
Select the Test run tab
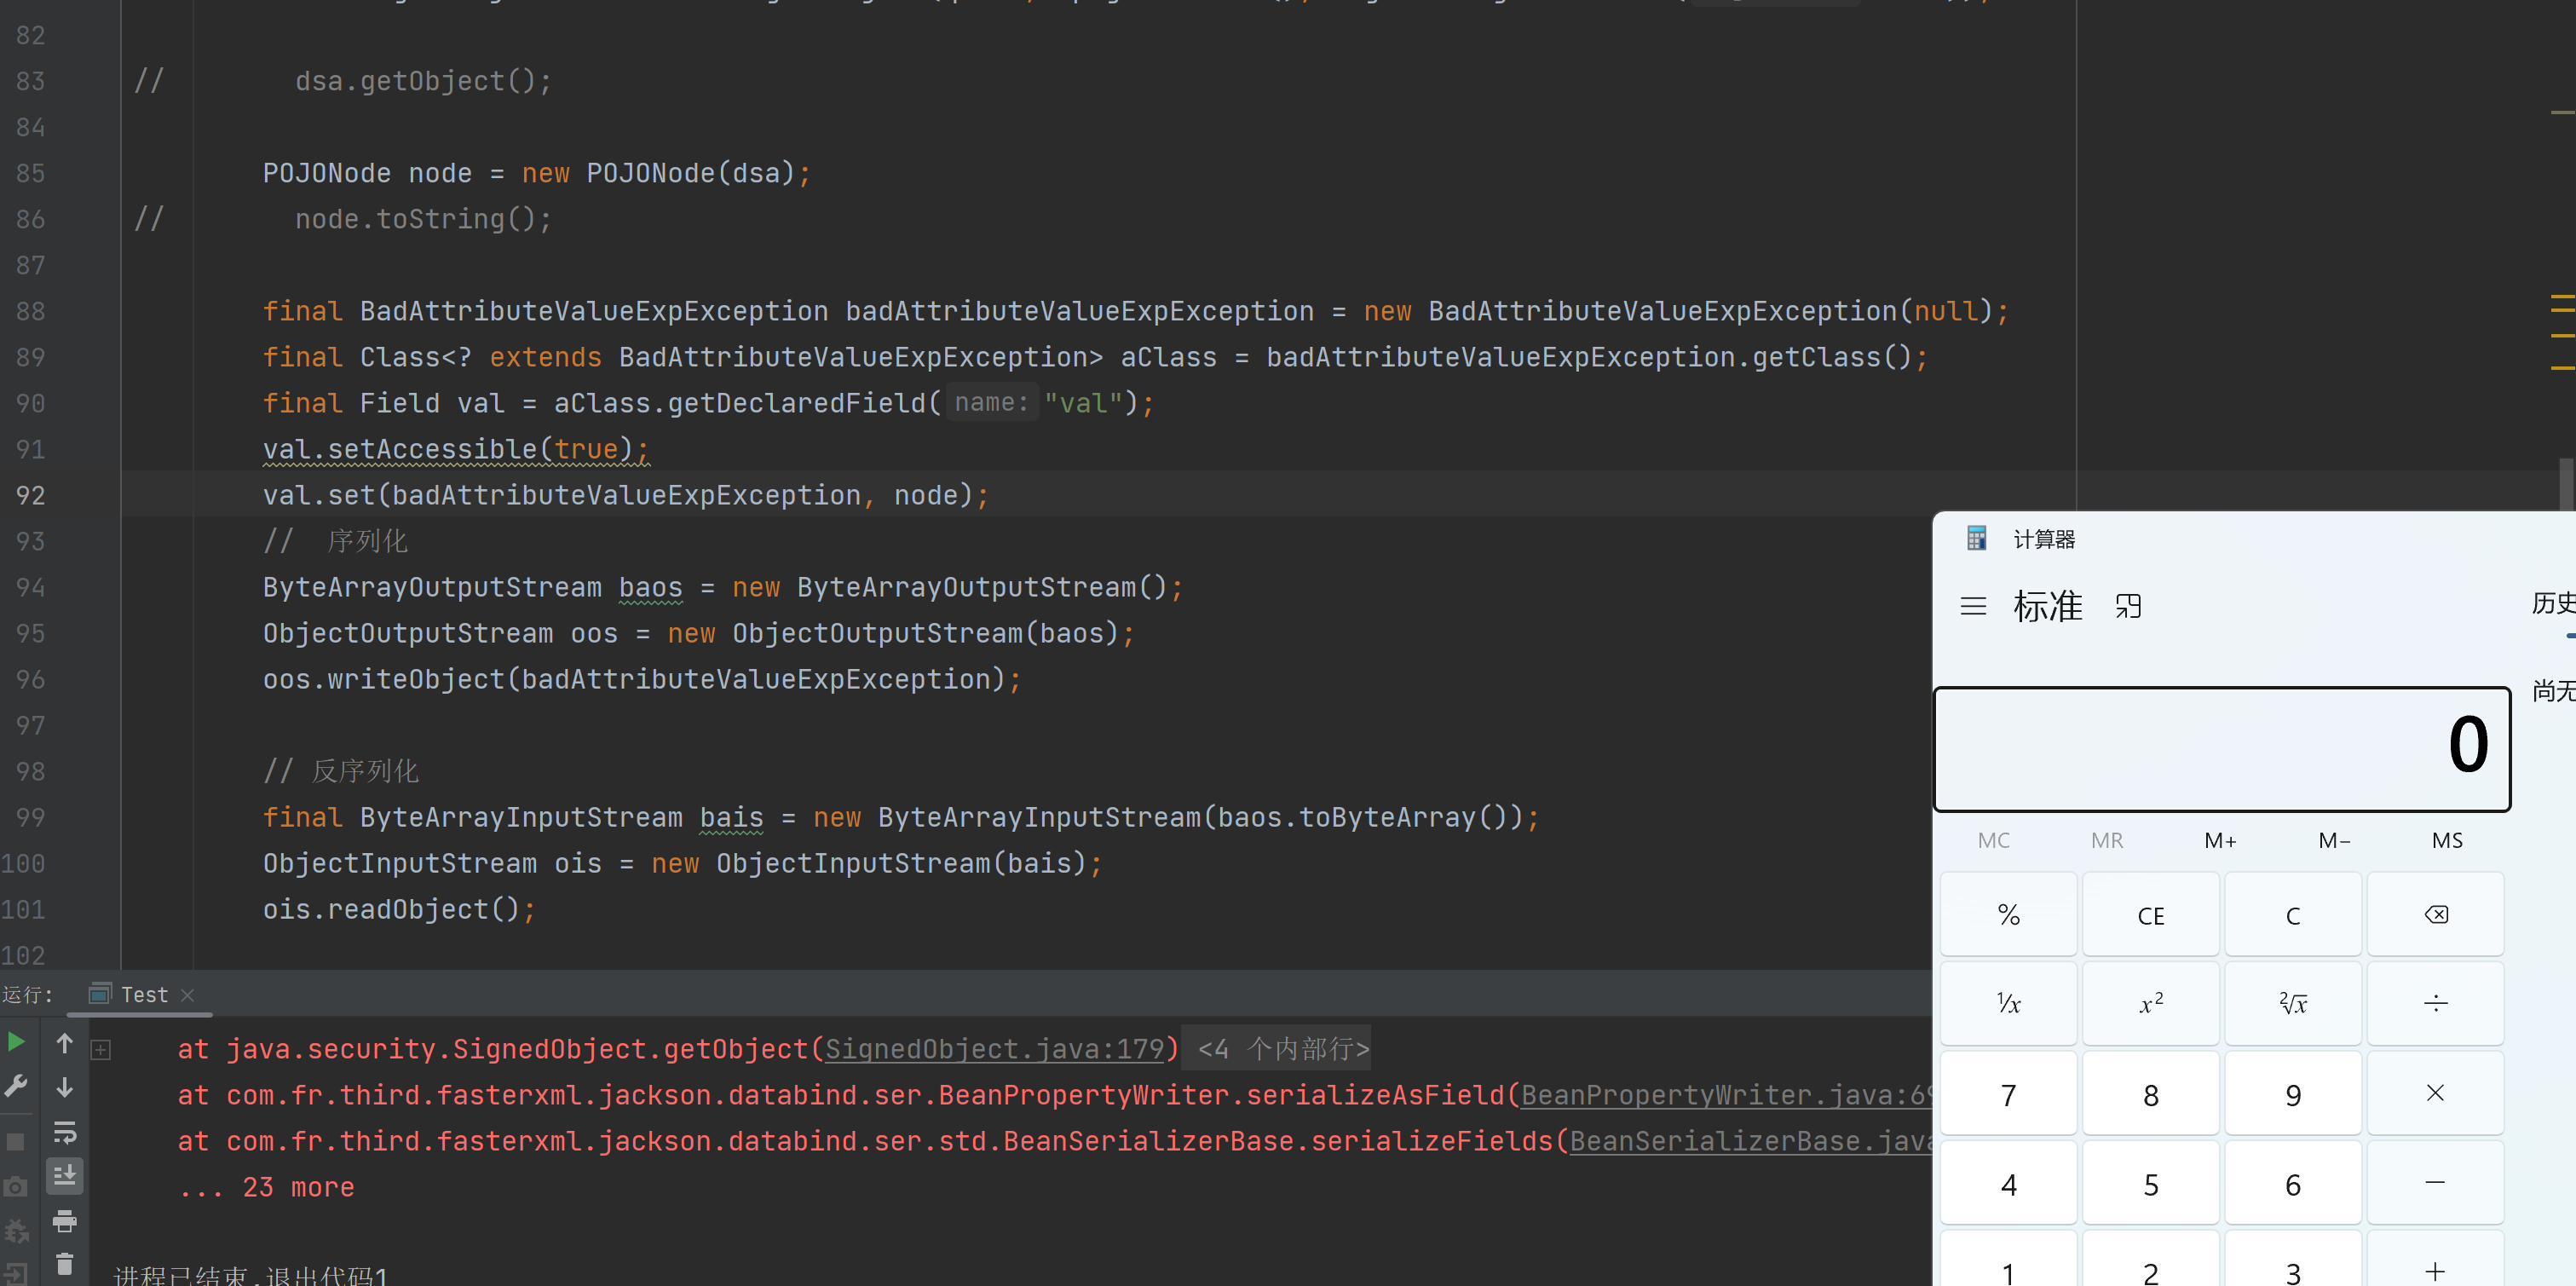(144, 994)
